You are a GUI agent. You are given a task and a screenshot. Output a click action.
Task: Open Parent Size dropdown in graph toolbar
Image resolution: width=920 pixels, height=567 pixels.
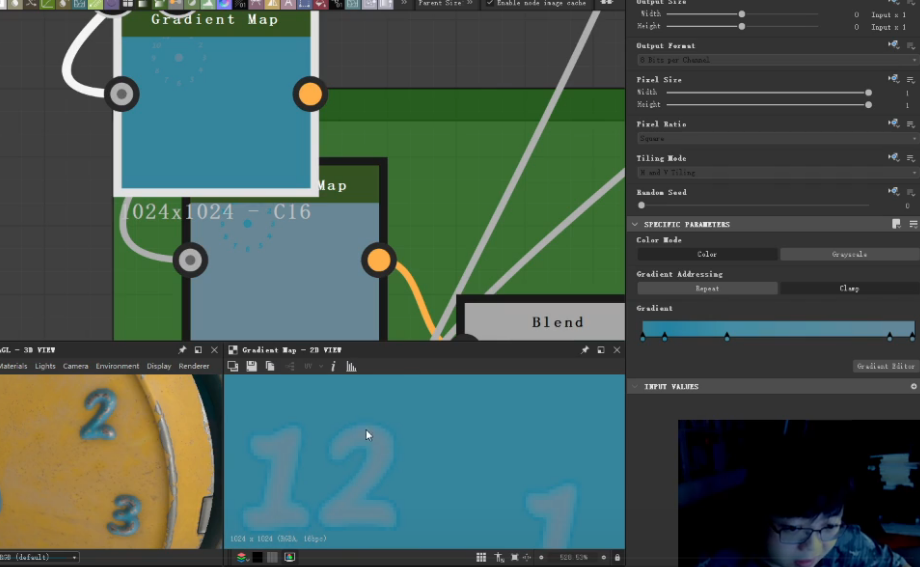(x=445, y=3)
